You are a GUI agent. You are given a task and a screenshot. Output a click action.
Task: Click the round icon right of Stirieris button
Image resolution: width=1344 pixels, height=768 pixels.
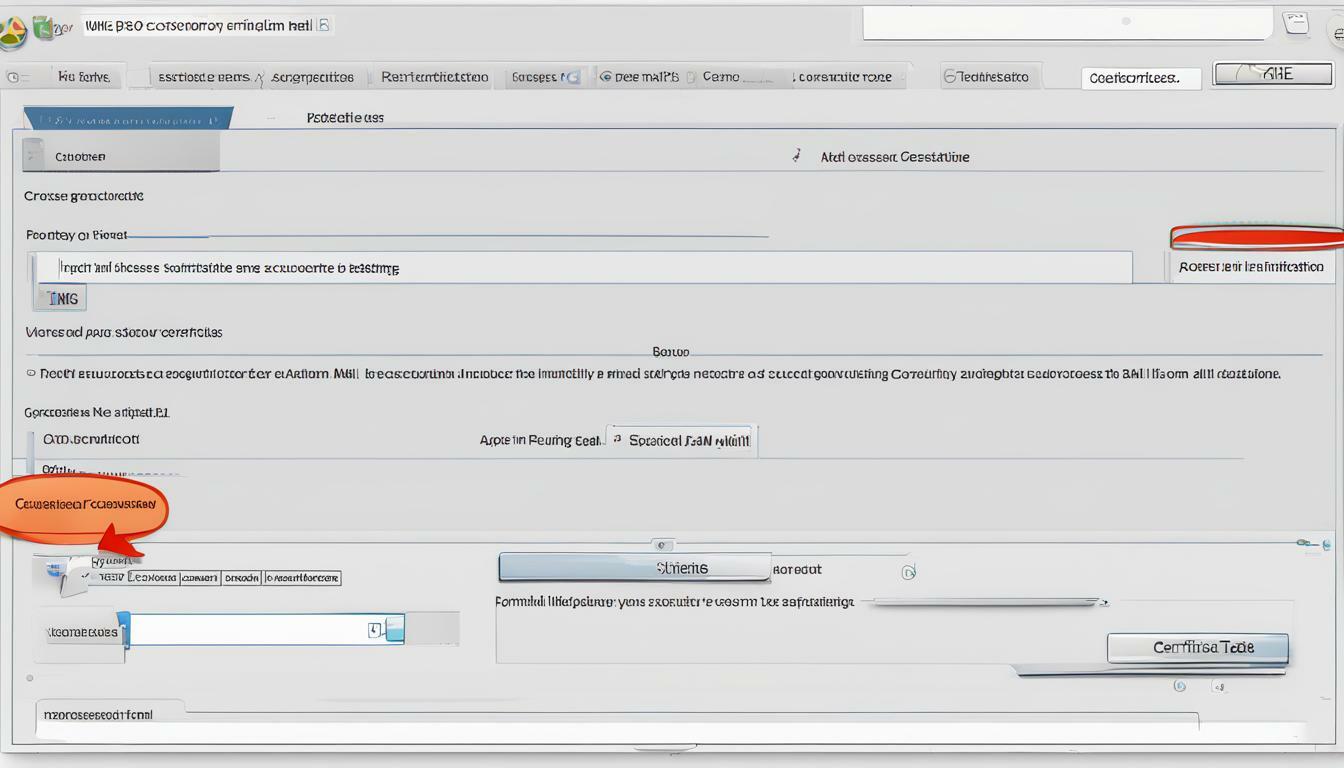(x=908, y=572)
